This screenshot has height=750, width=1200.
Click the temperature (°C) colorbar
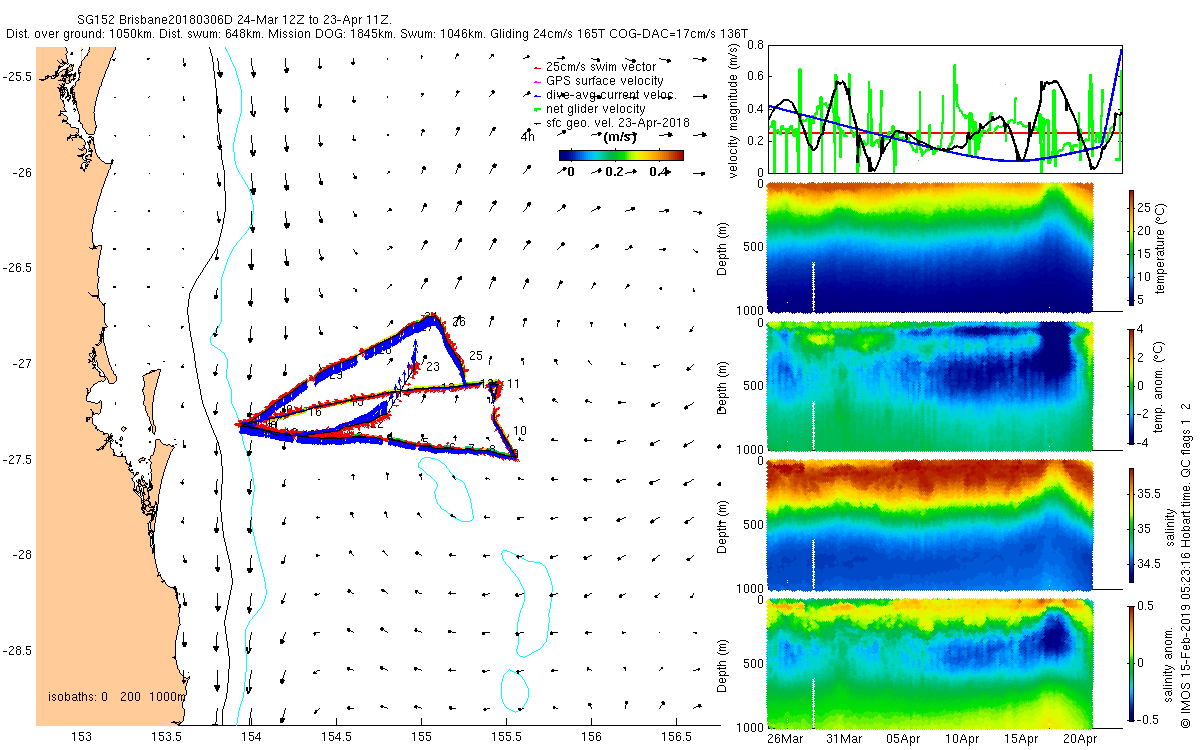[1132, 246]
